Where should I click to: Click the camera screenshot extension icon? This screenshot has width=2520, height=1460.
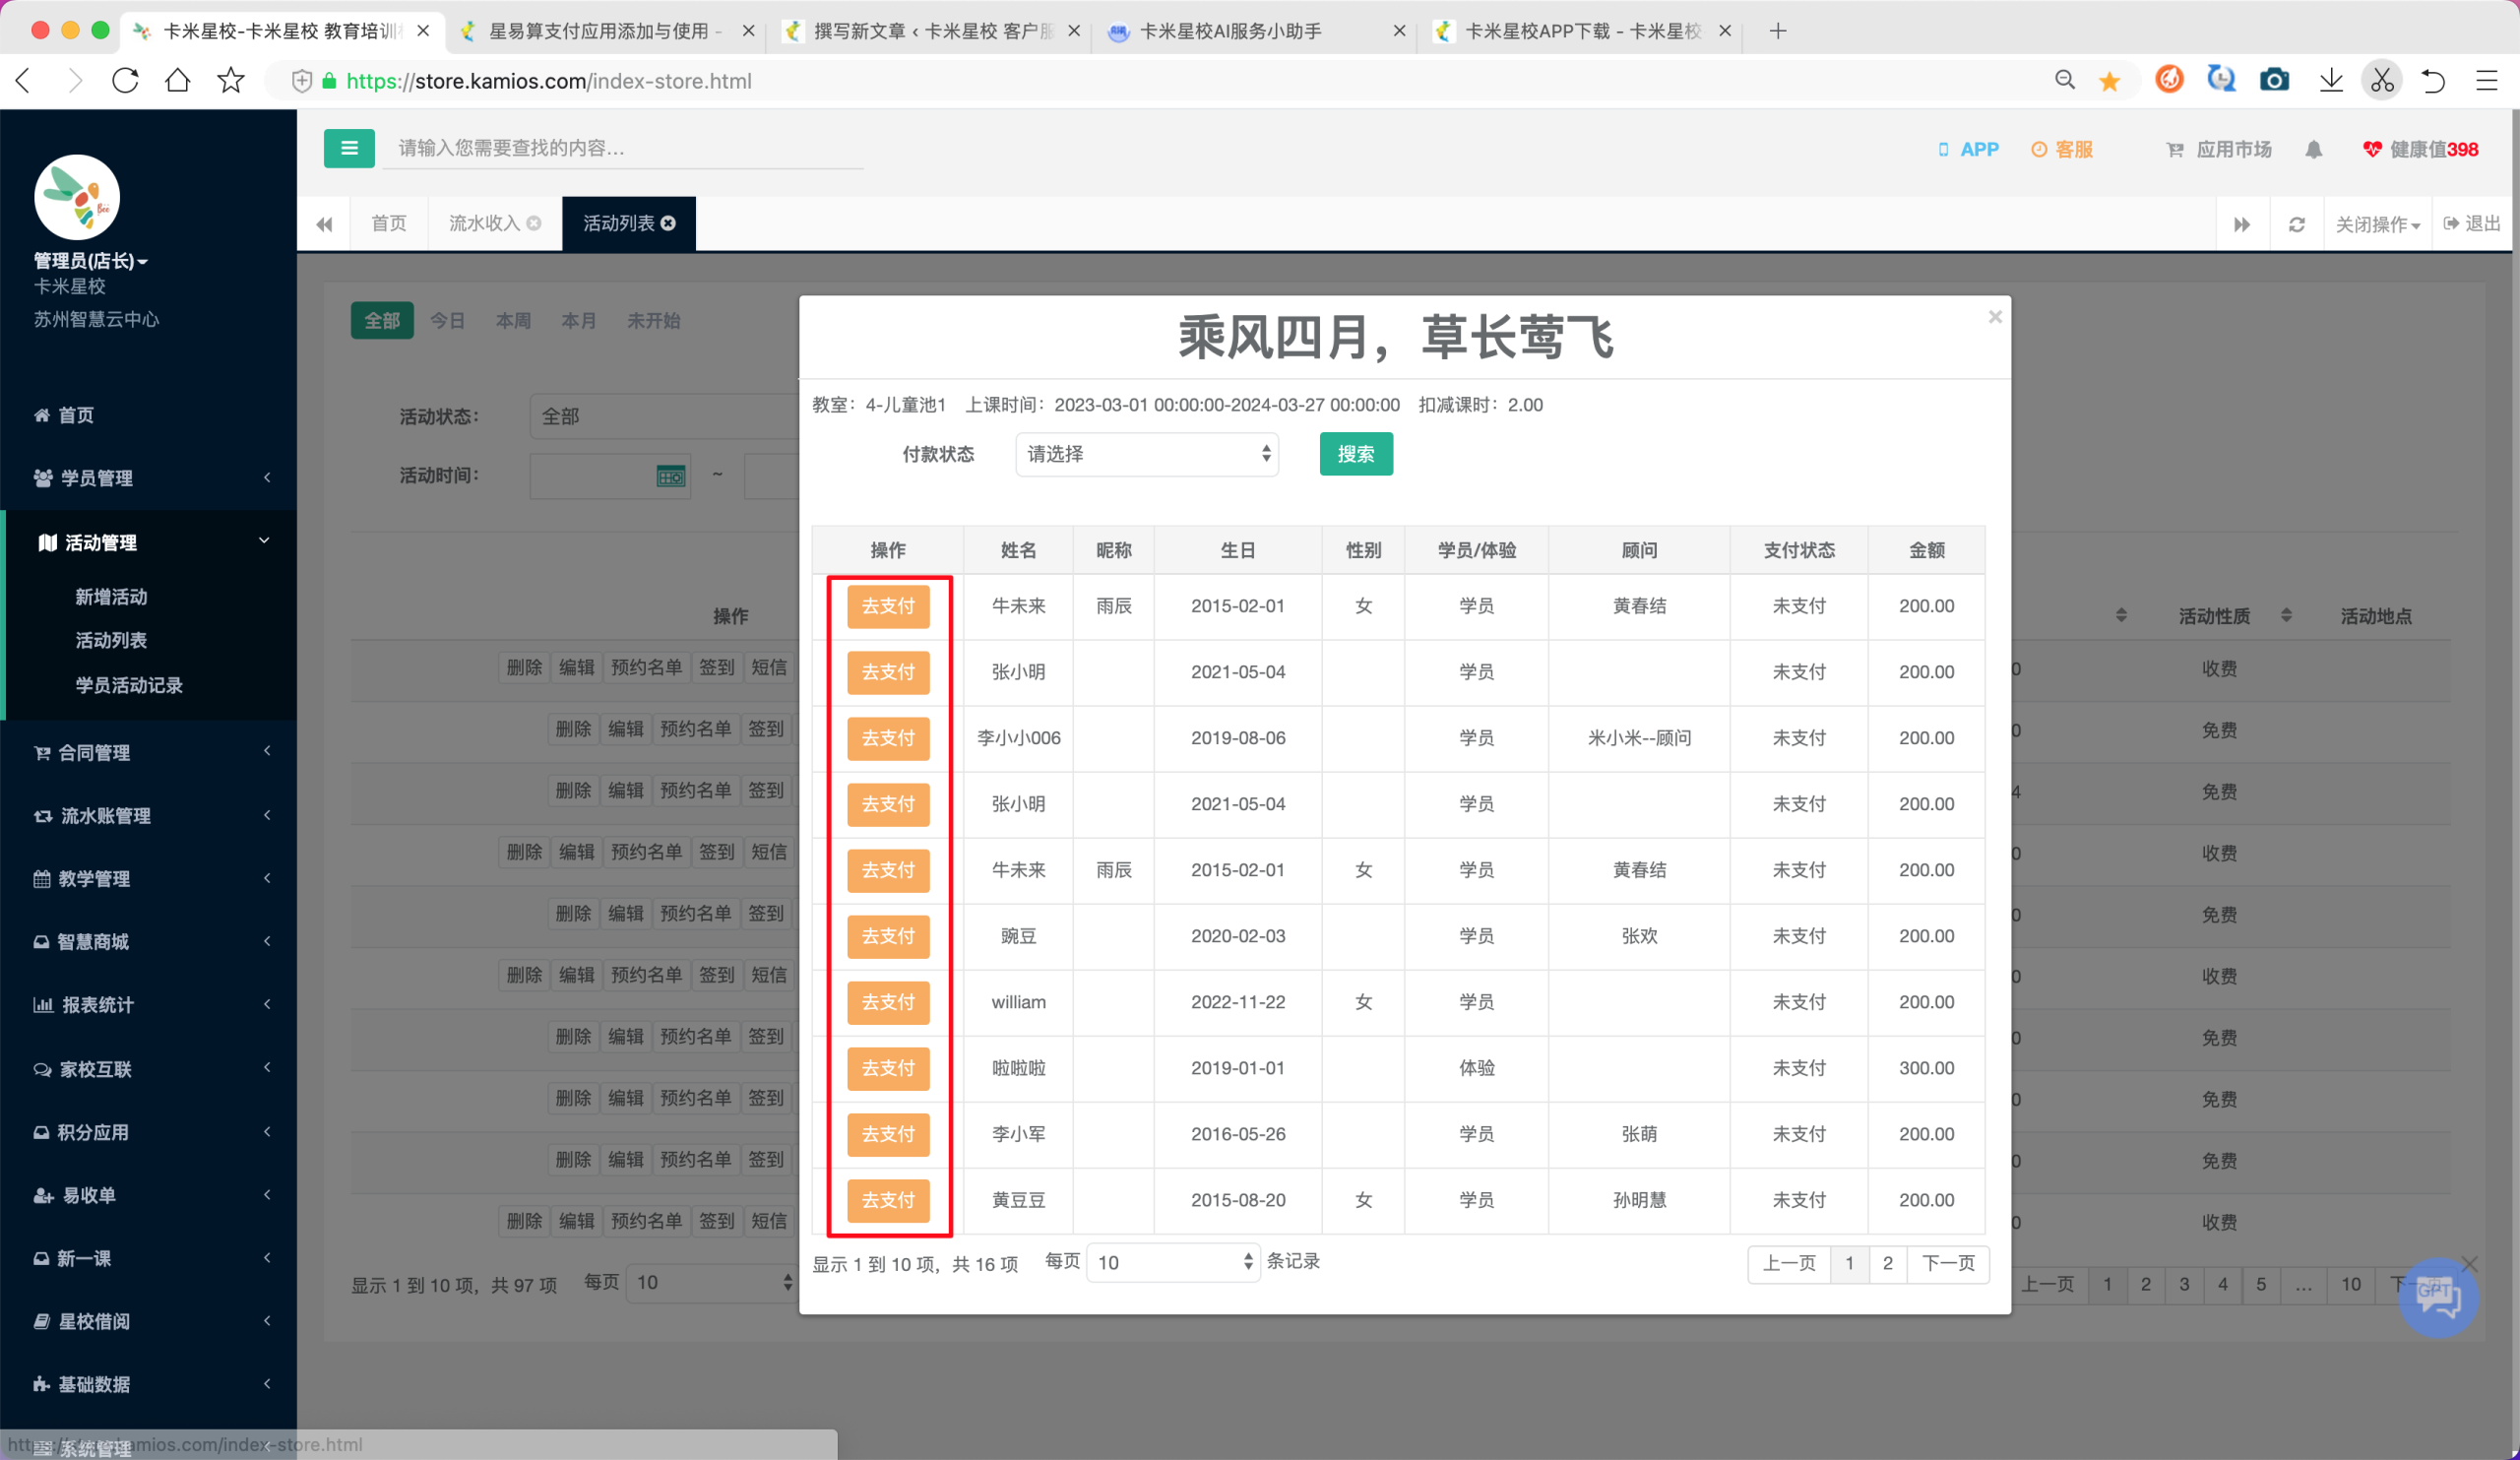pyautogui.click(x=2274, y=80)
